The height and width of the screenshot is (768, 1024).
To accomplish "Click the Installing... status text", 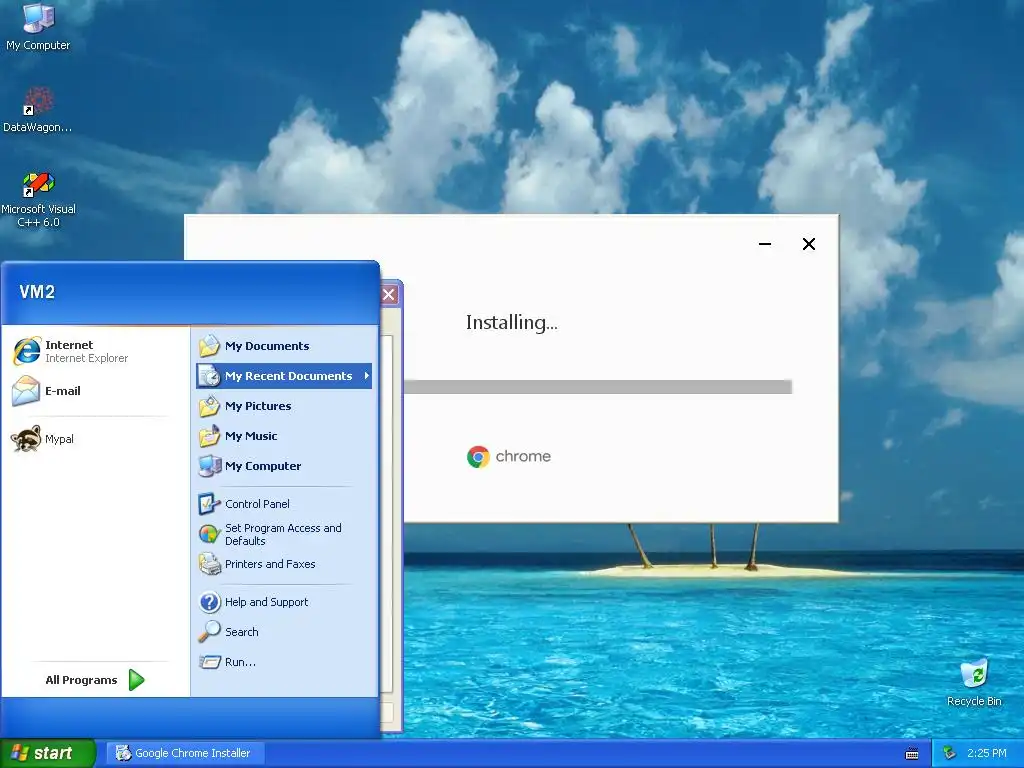I will click(x=511, y=323).
